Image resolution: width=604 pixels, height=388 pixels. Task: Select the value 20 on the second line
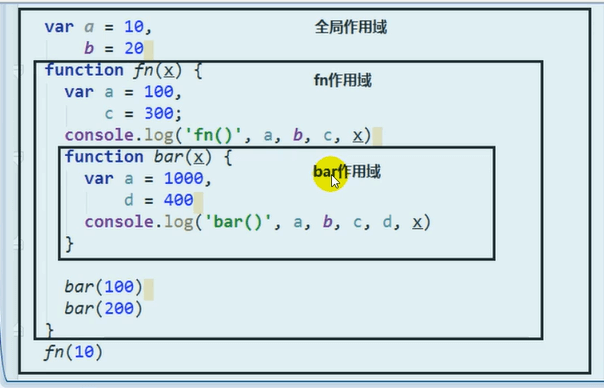(x=134, y=48)
